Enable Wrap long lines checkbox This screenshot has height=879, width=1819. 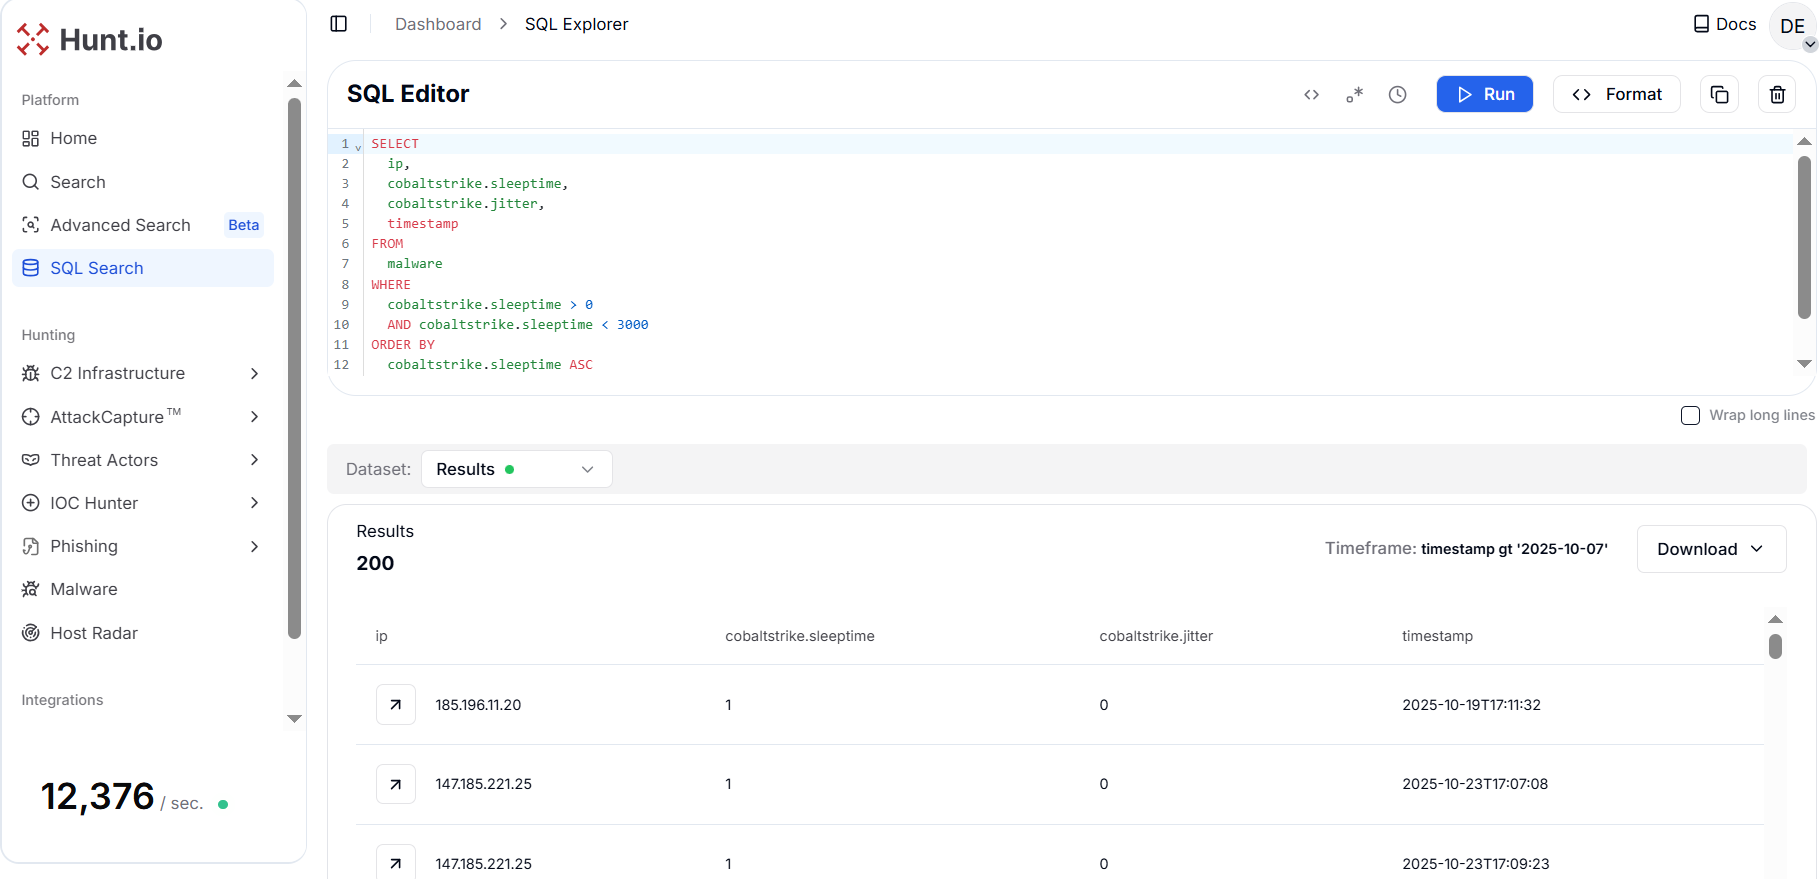tap(1690, 416)
